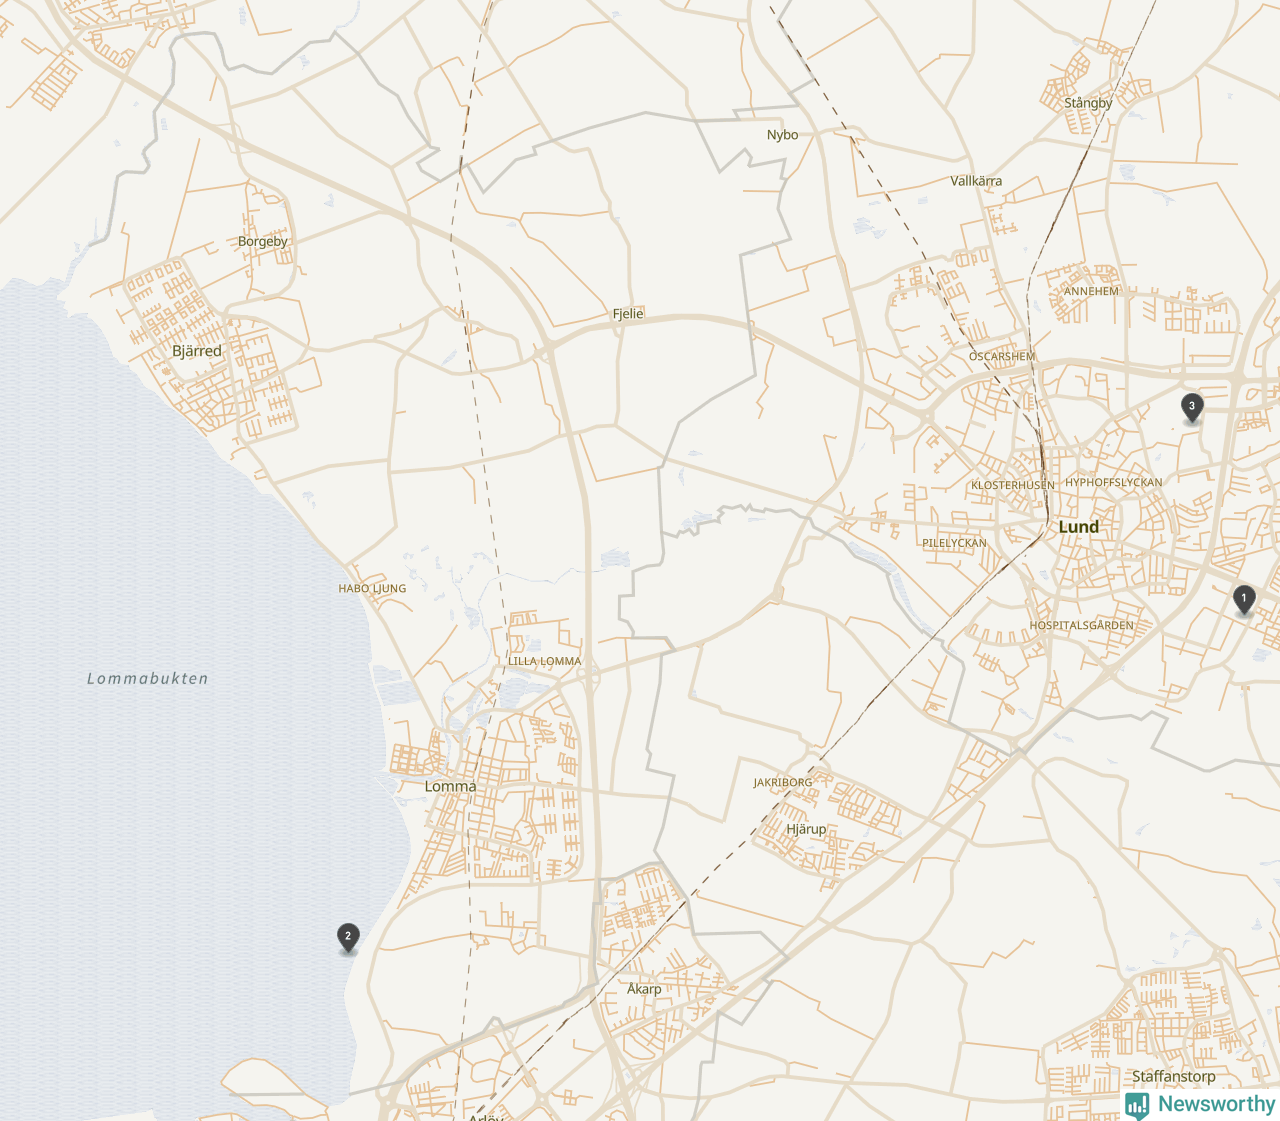Viewport: 1280px width, 1121px height.
Task: Click the Lomma town label
Action: point(450,786)
